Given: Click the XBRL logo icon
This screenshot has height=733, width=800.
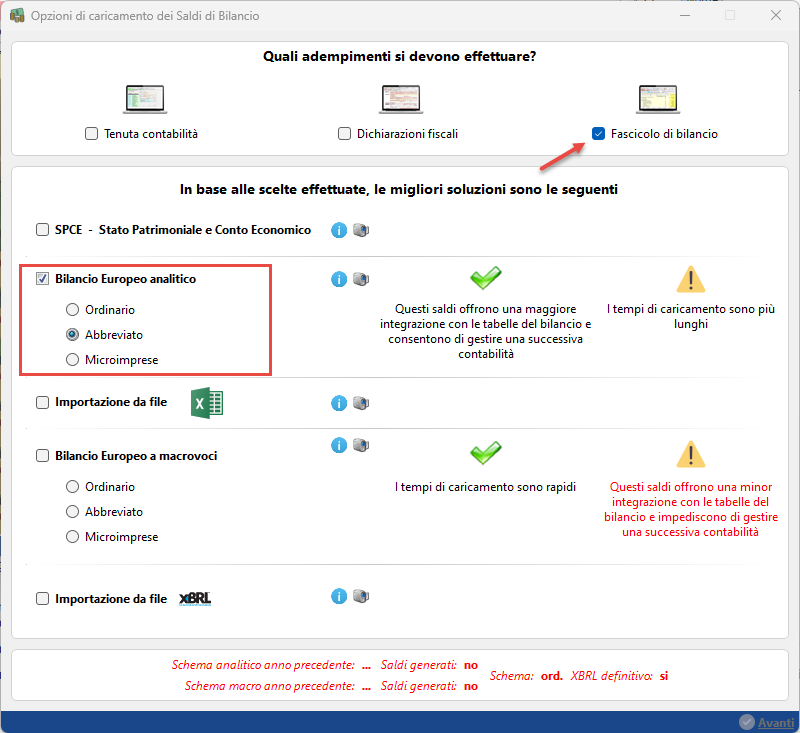Looking at the screenshot, I should 195,598.
